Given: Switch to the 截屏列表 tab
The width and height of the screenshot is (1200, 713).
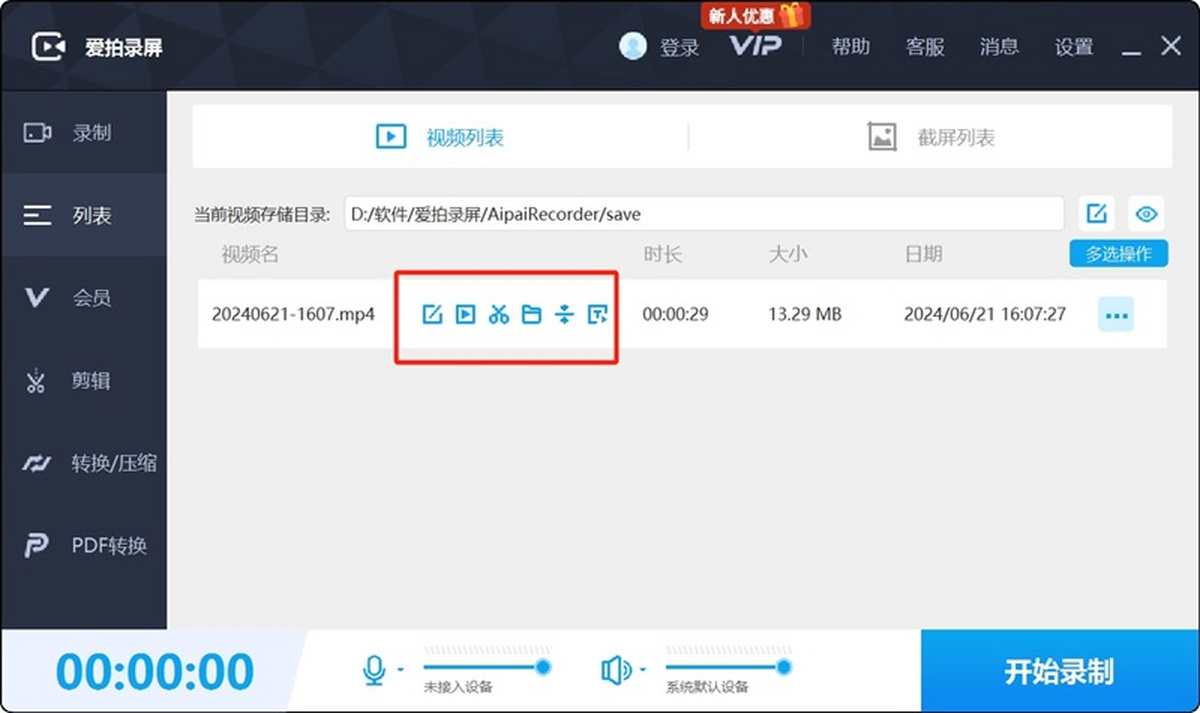Looking at the screenshot, I should pos(931,137).
